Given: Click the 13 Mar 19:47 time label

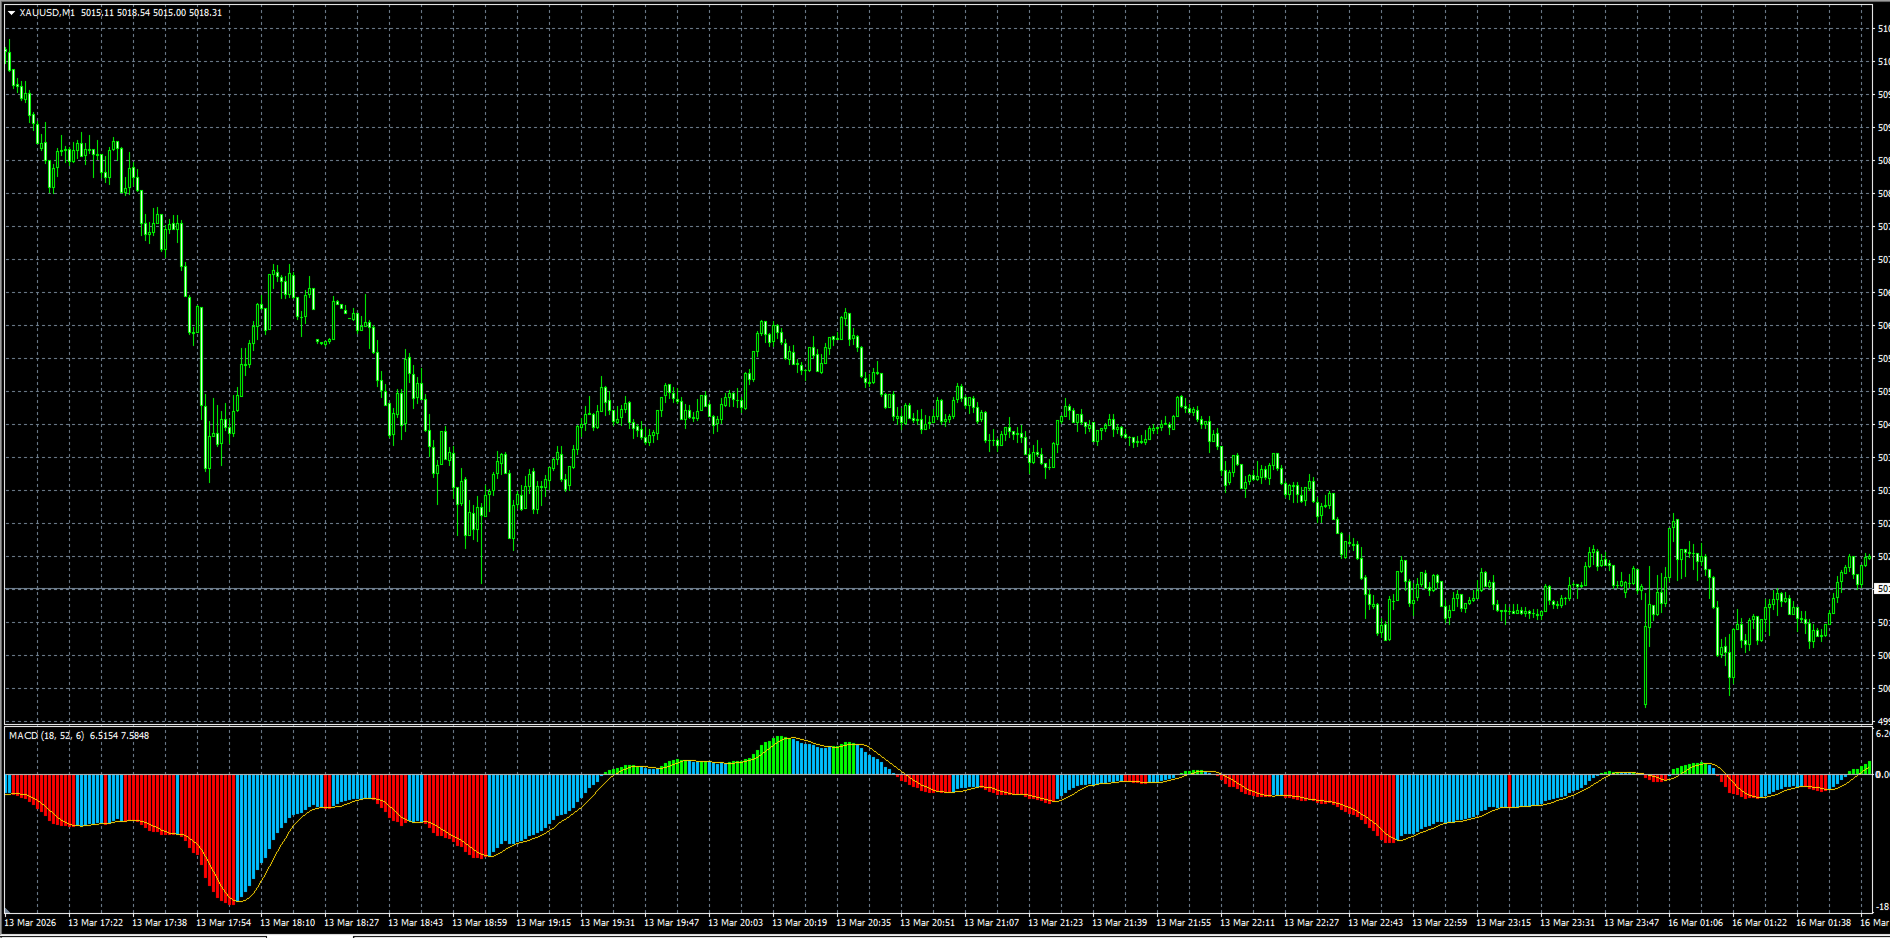Looking at the screenshot, I should coord(671,923).
